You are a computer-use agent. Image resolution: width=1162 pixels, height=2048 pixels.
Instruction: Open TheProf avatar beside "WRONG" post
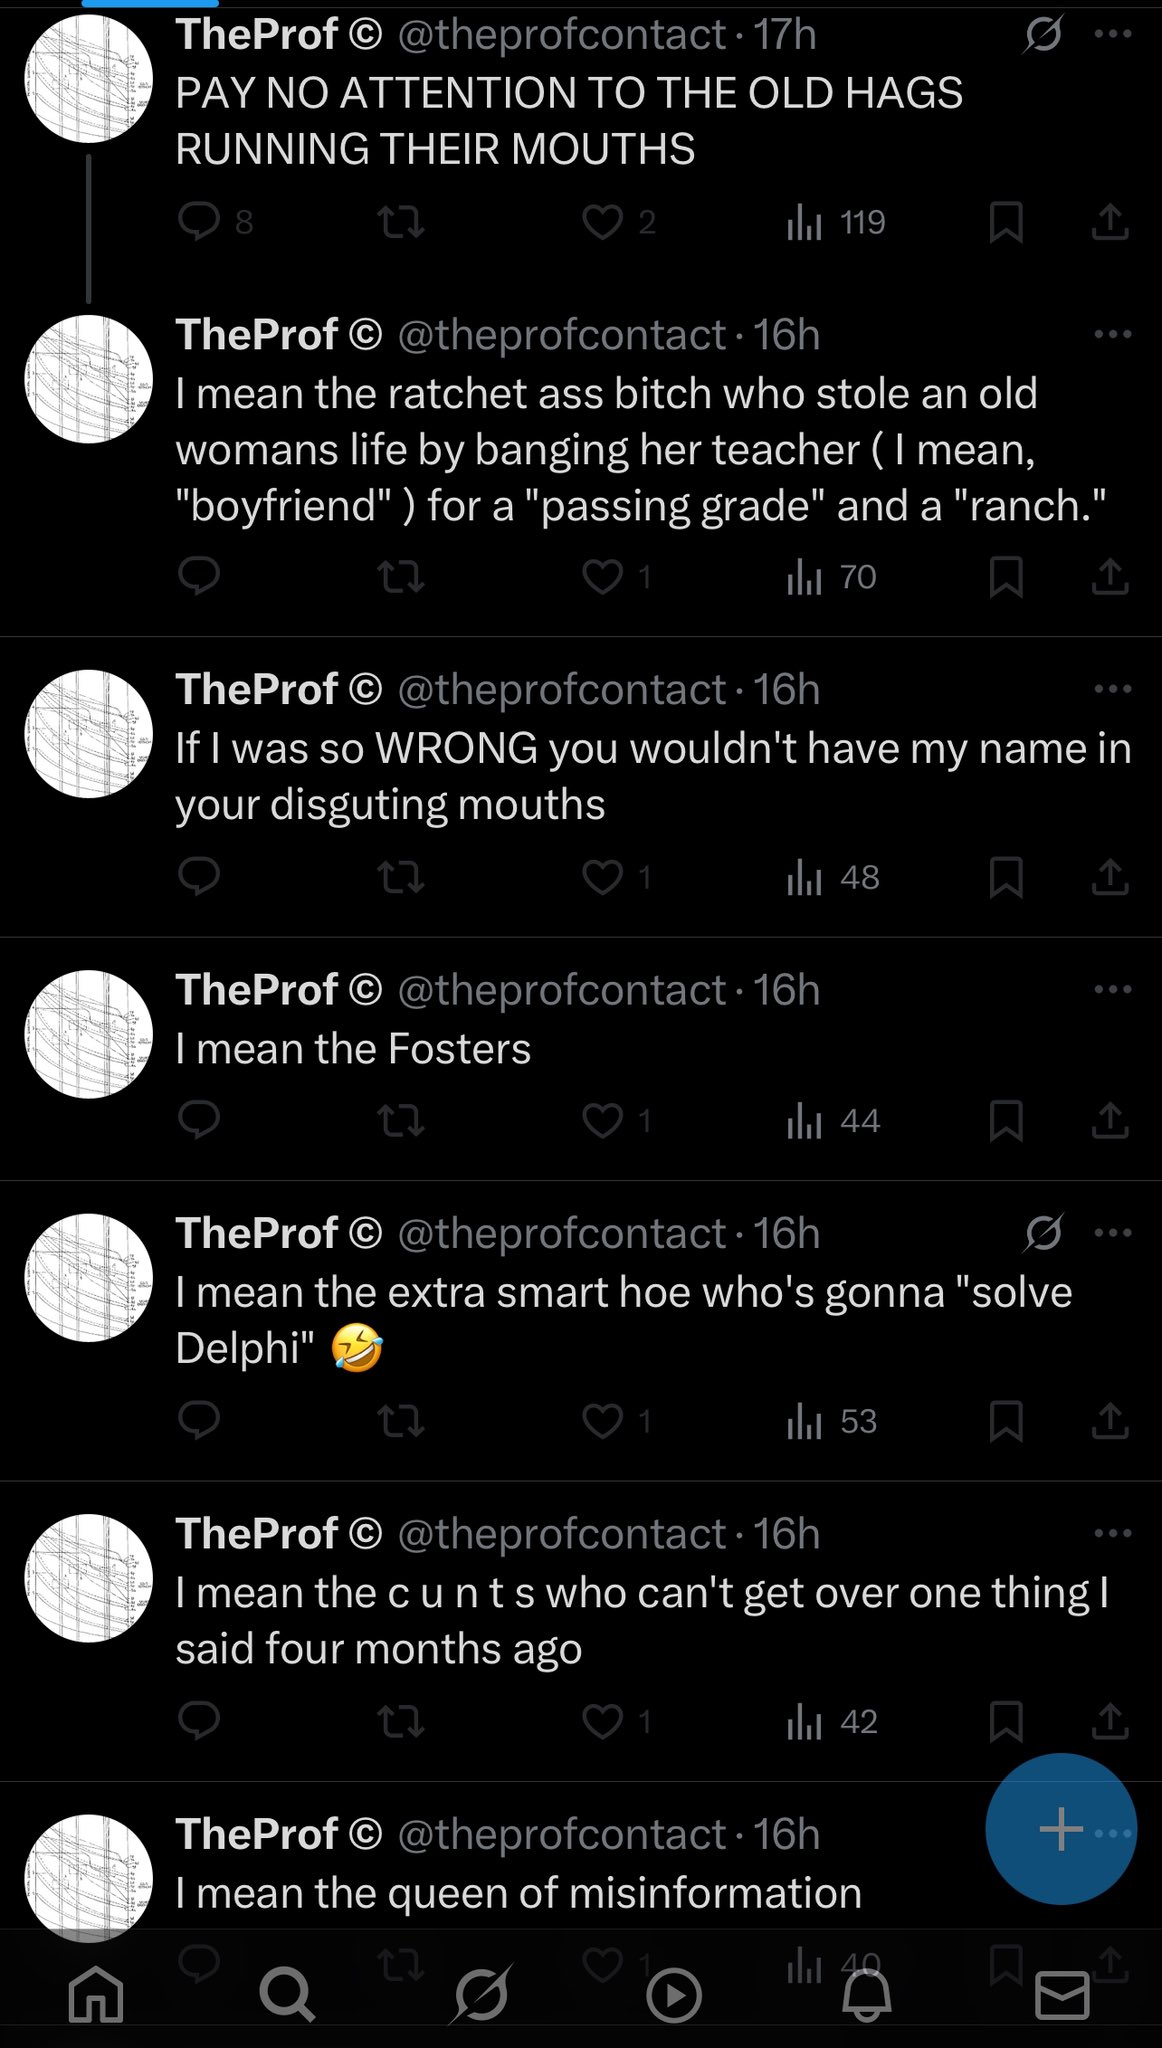coord(89,734)
